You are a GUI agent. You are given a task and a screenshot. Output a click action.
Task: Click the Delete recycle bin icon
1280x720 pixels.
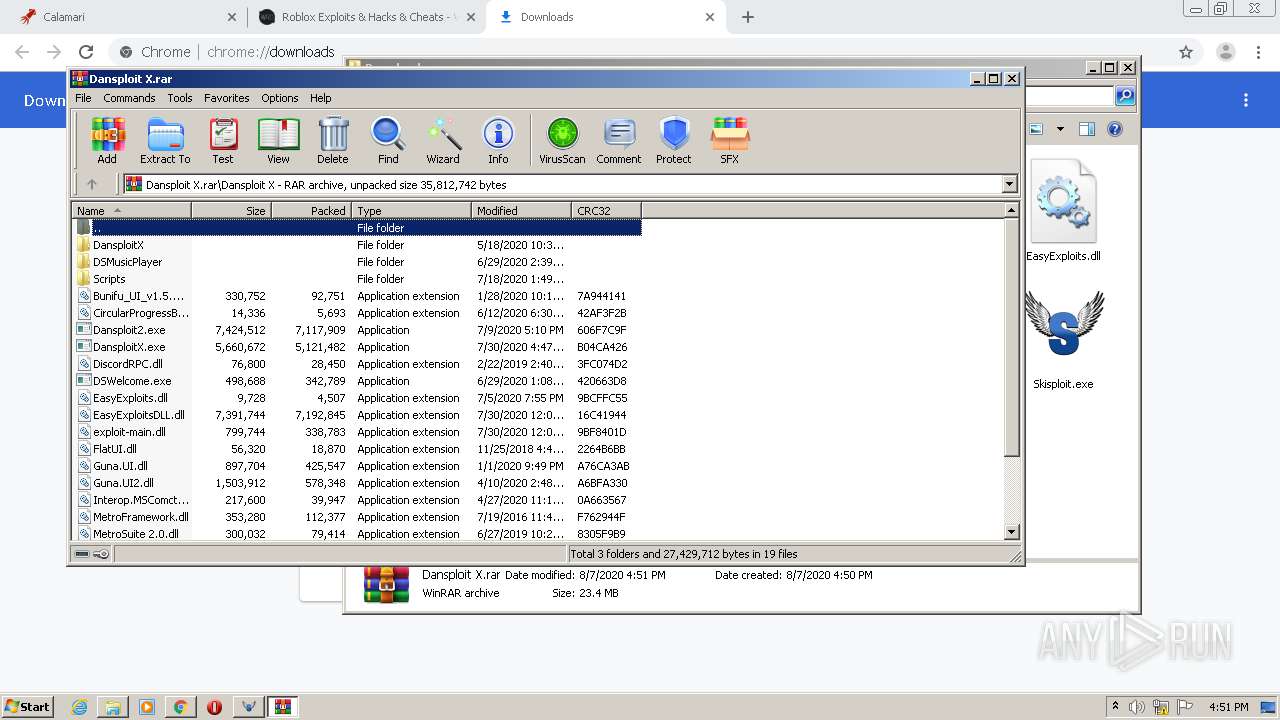tap(333, 139)
